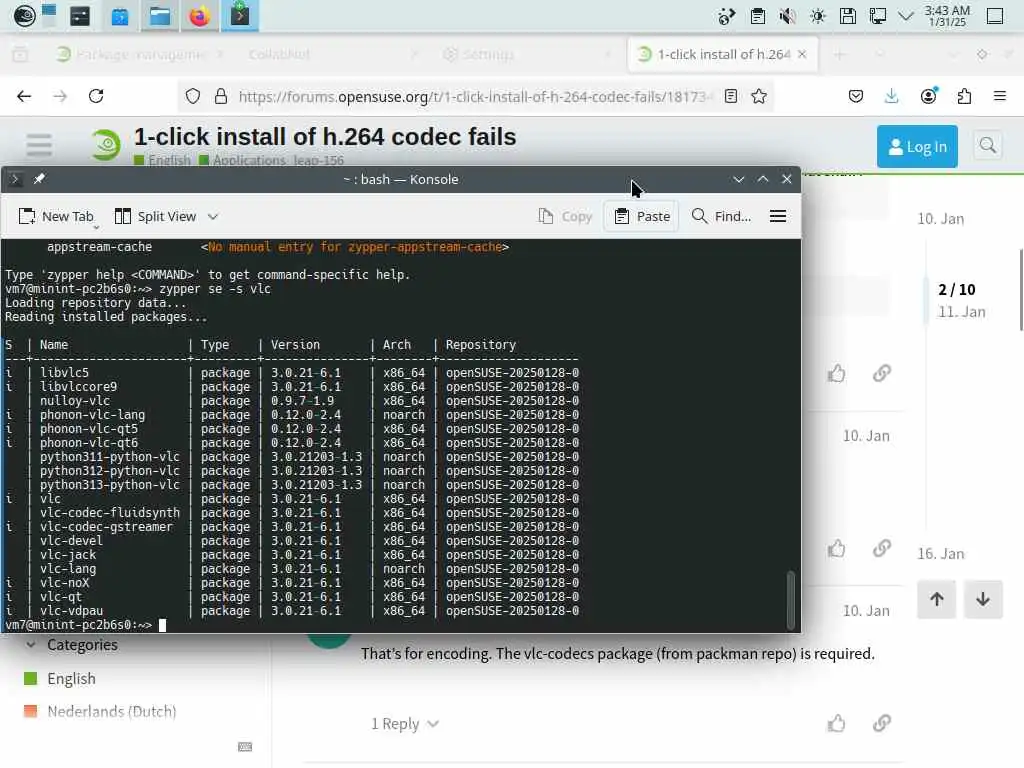Bookmark this page with the star
Image resolution: width=1024 pixels, height=768 pixels.
(759, 97)
